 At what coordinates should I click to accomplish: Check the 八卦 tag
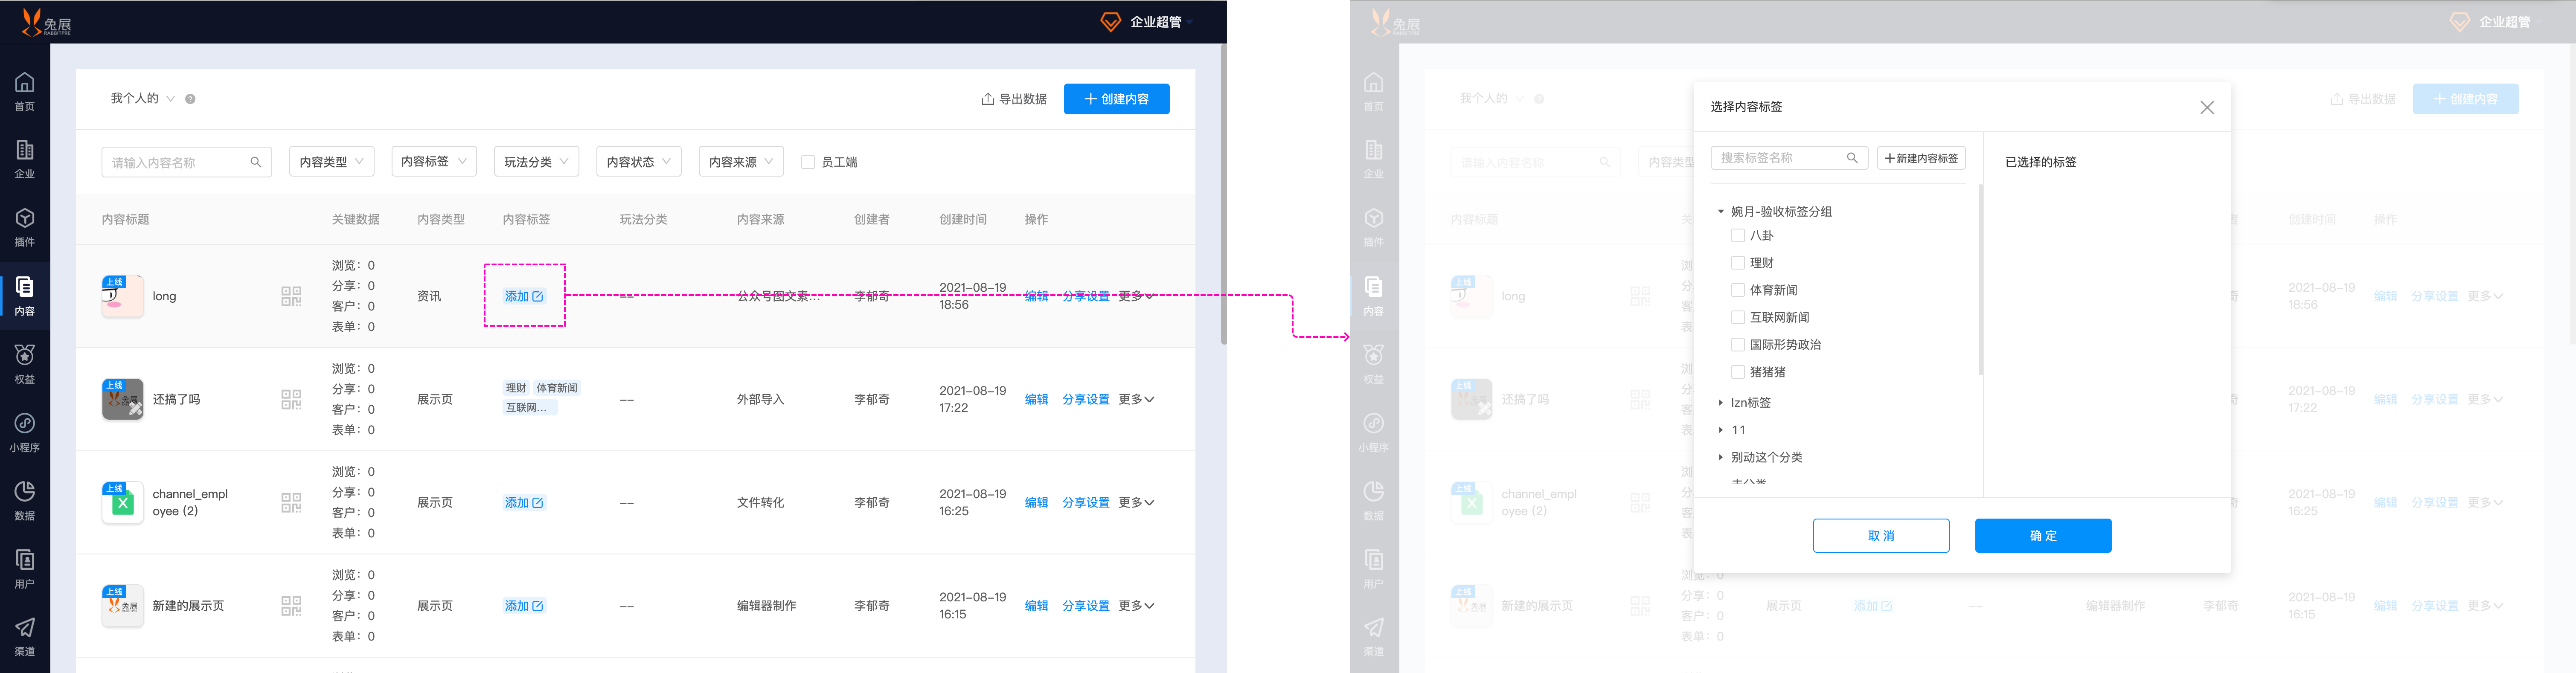point(1738,236)
